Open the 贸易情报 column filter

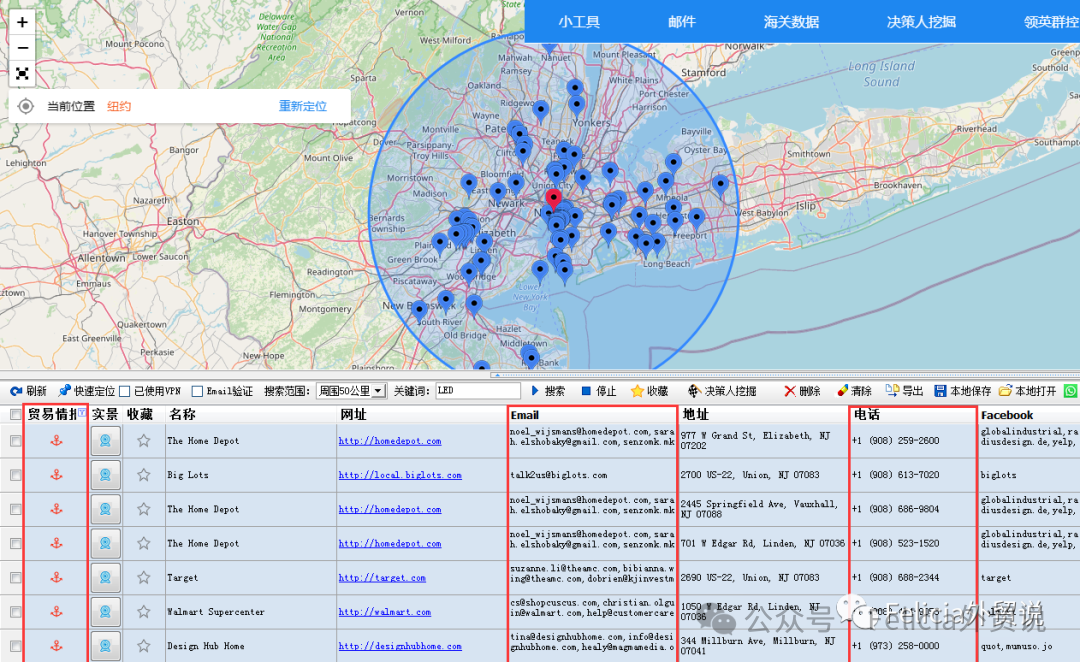pyautogui.click(x=82, y=412)
